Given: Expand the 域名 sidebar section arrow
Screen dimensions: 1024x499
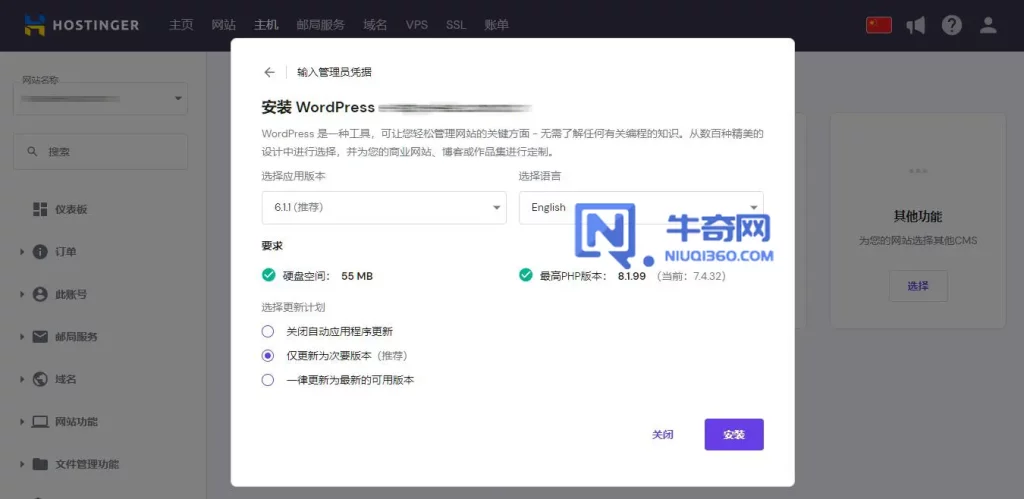Looking at the screenshot, I should [22, 379].
